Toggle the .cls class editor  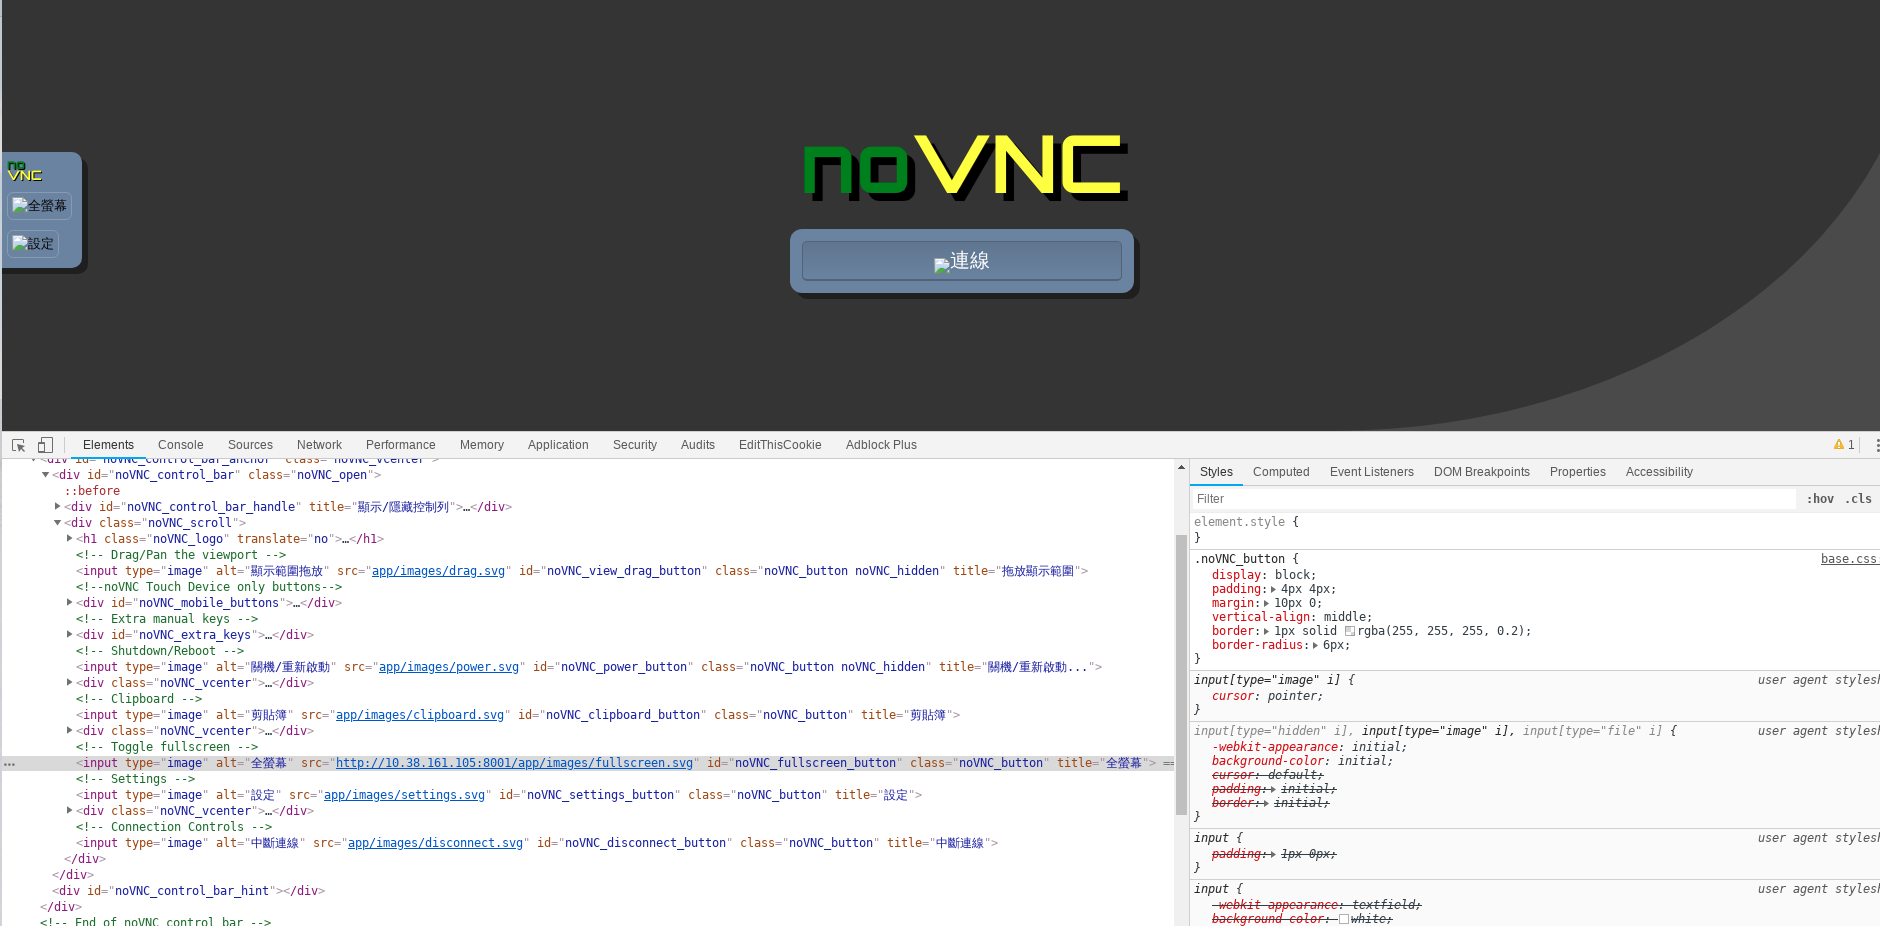click(1858, 498)
